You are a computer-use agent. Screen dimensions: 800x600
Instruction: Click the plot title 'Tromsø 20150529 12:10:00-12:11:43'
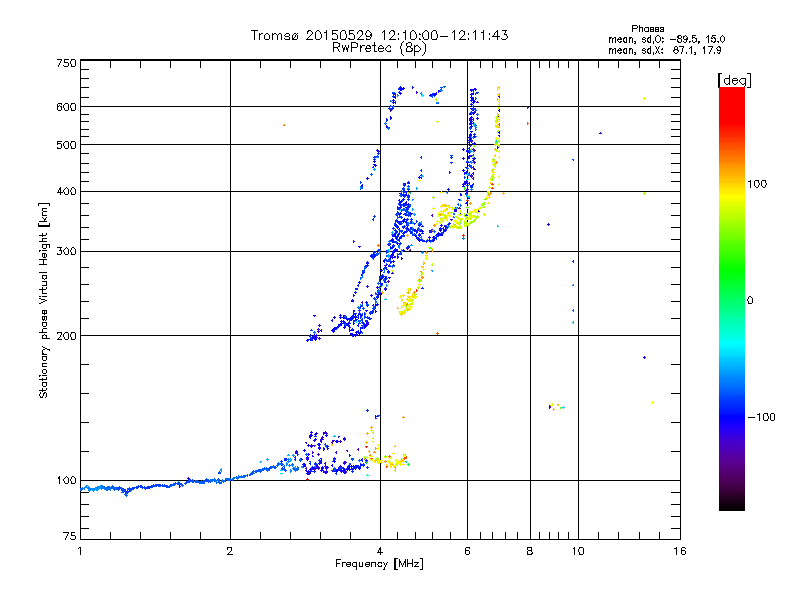tap(379, 35)
